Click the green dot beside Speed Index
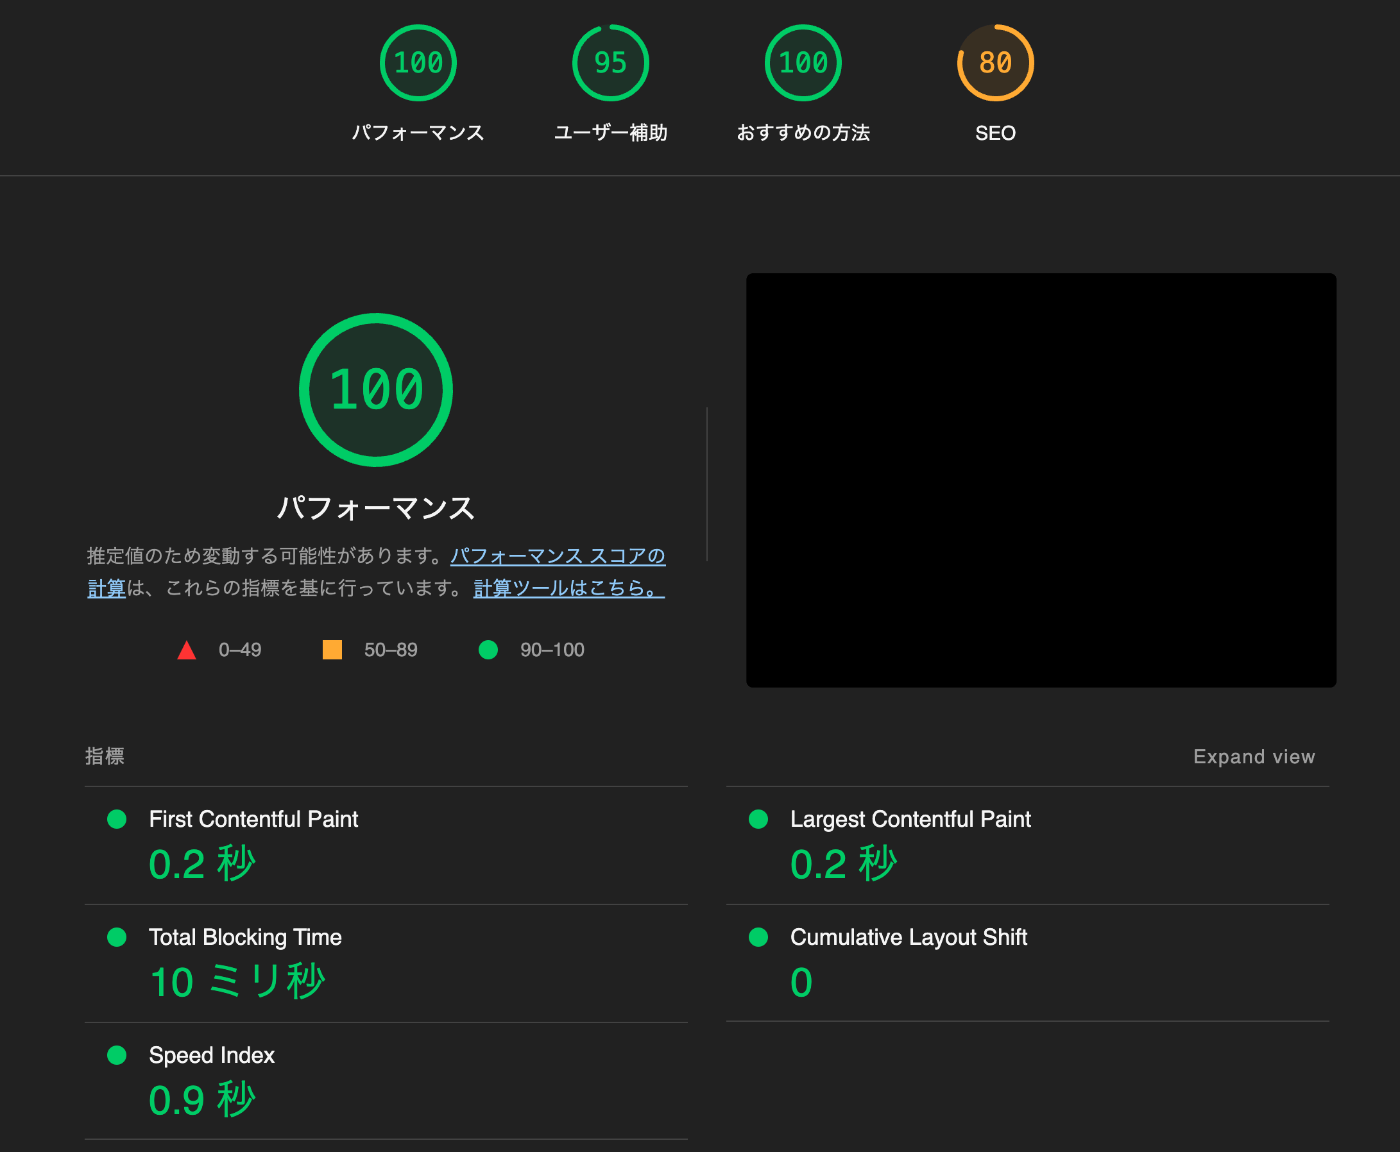 click(x=117, y=1055)
